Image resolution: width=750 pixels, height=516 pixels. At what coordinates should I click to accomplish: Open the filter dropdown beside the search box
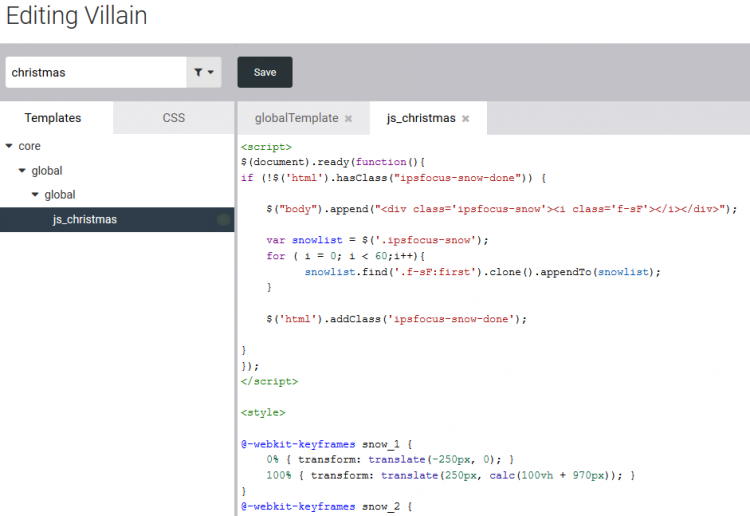click(x=204, y=72)
